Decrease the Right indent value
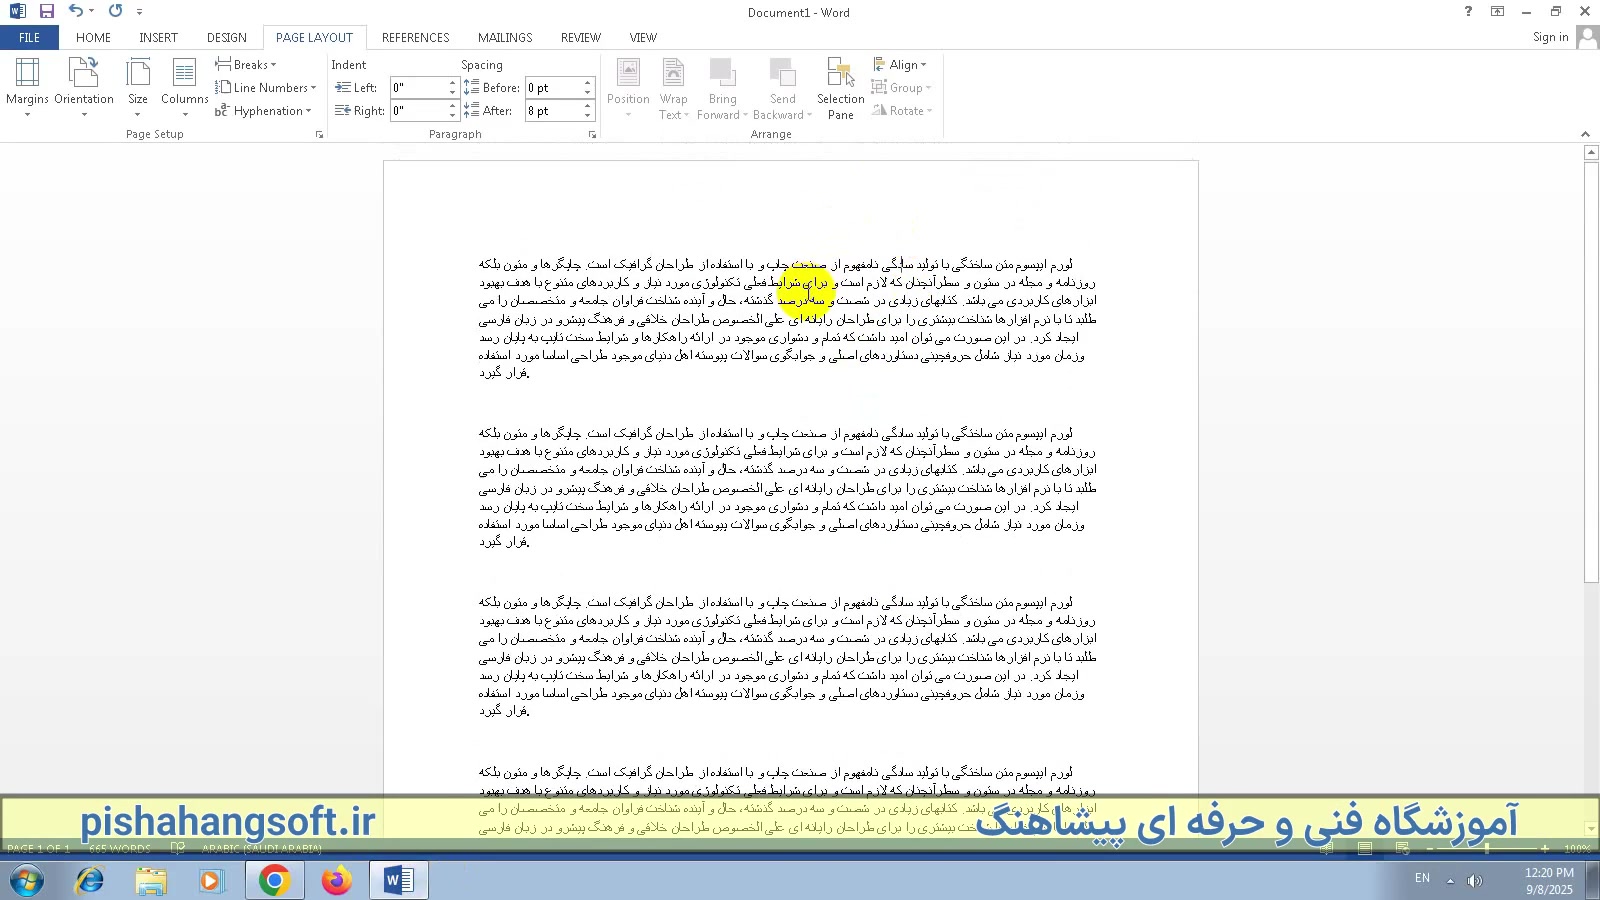The width and height of the screenshot is (1600, 900). (452, 116)
